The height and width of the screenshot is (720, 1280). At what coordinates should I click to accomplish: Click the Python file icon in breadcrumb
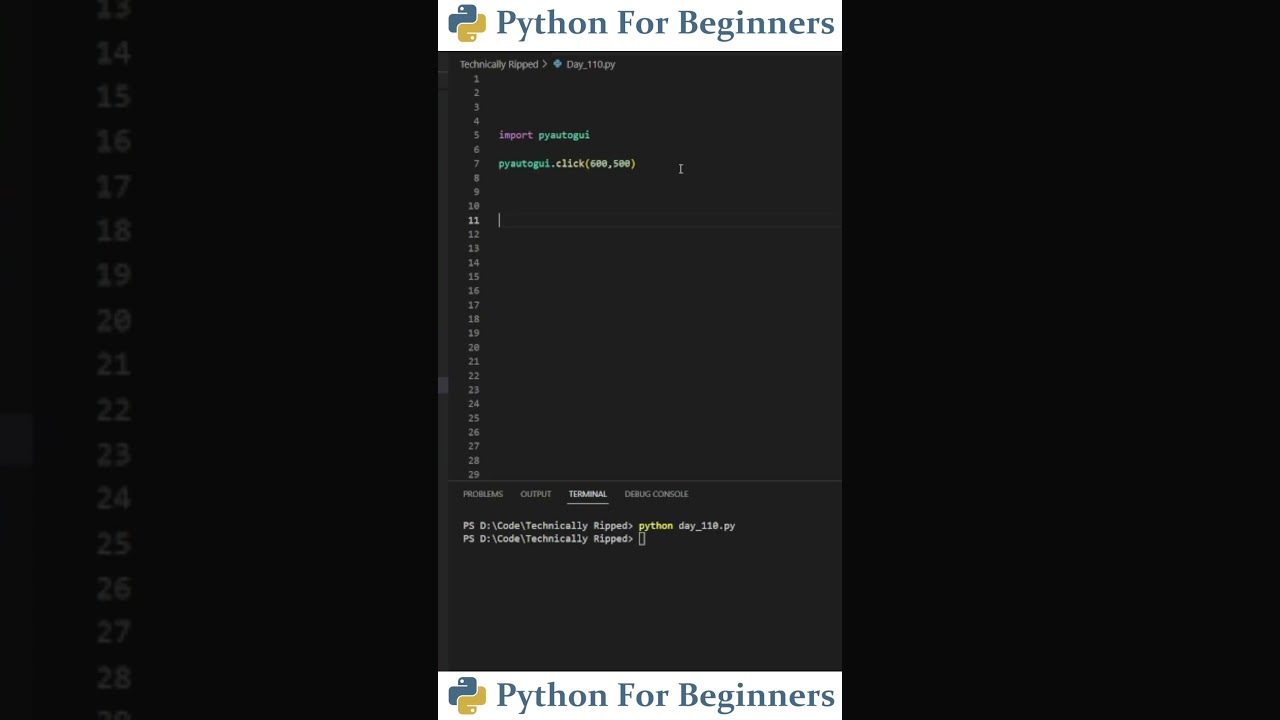click(x=558, y=64)
